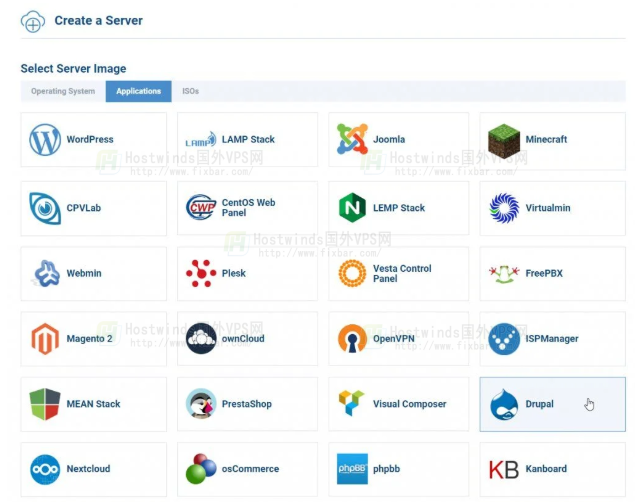Select the LAMP Stack label

248,139
